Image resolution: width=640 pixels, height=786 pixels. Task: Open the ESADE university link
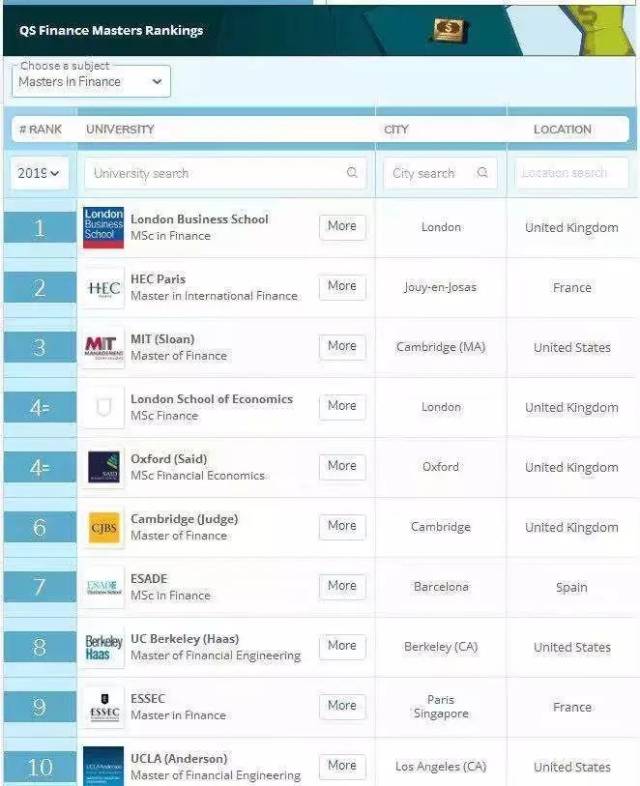pyautogui.click(x=149, y=578)
